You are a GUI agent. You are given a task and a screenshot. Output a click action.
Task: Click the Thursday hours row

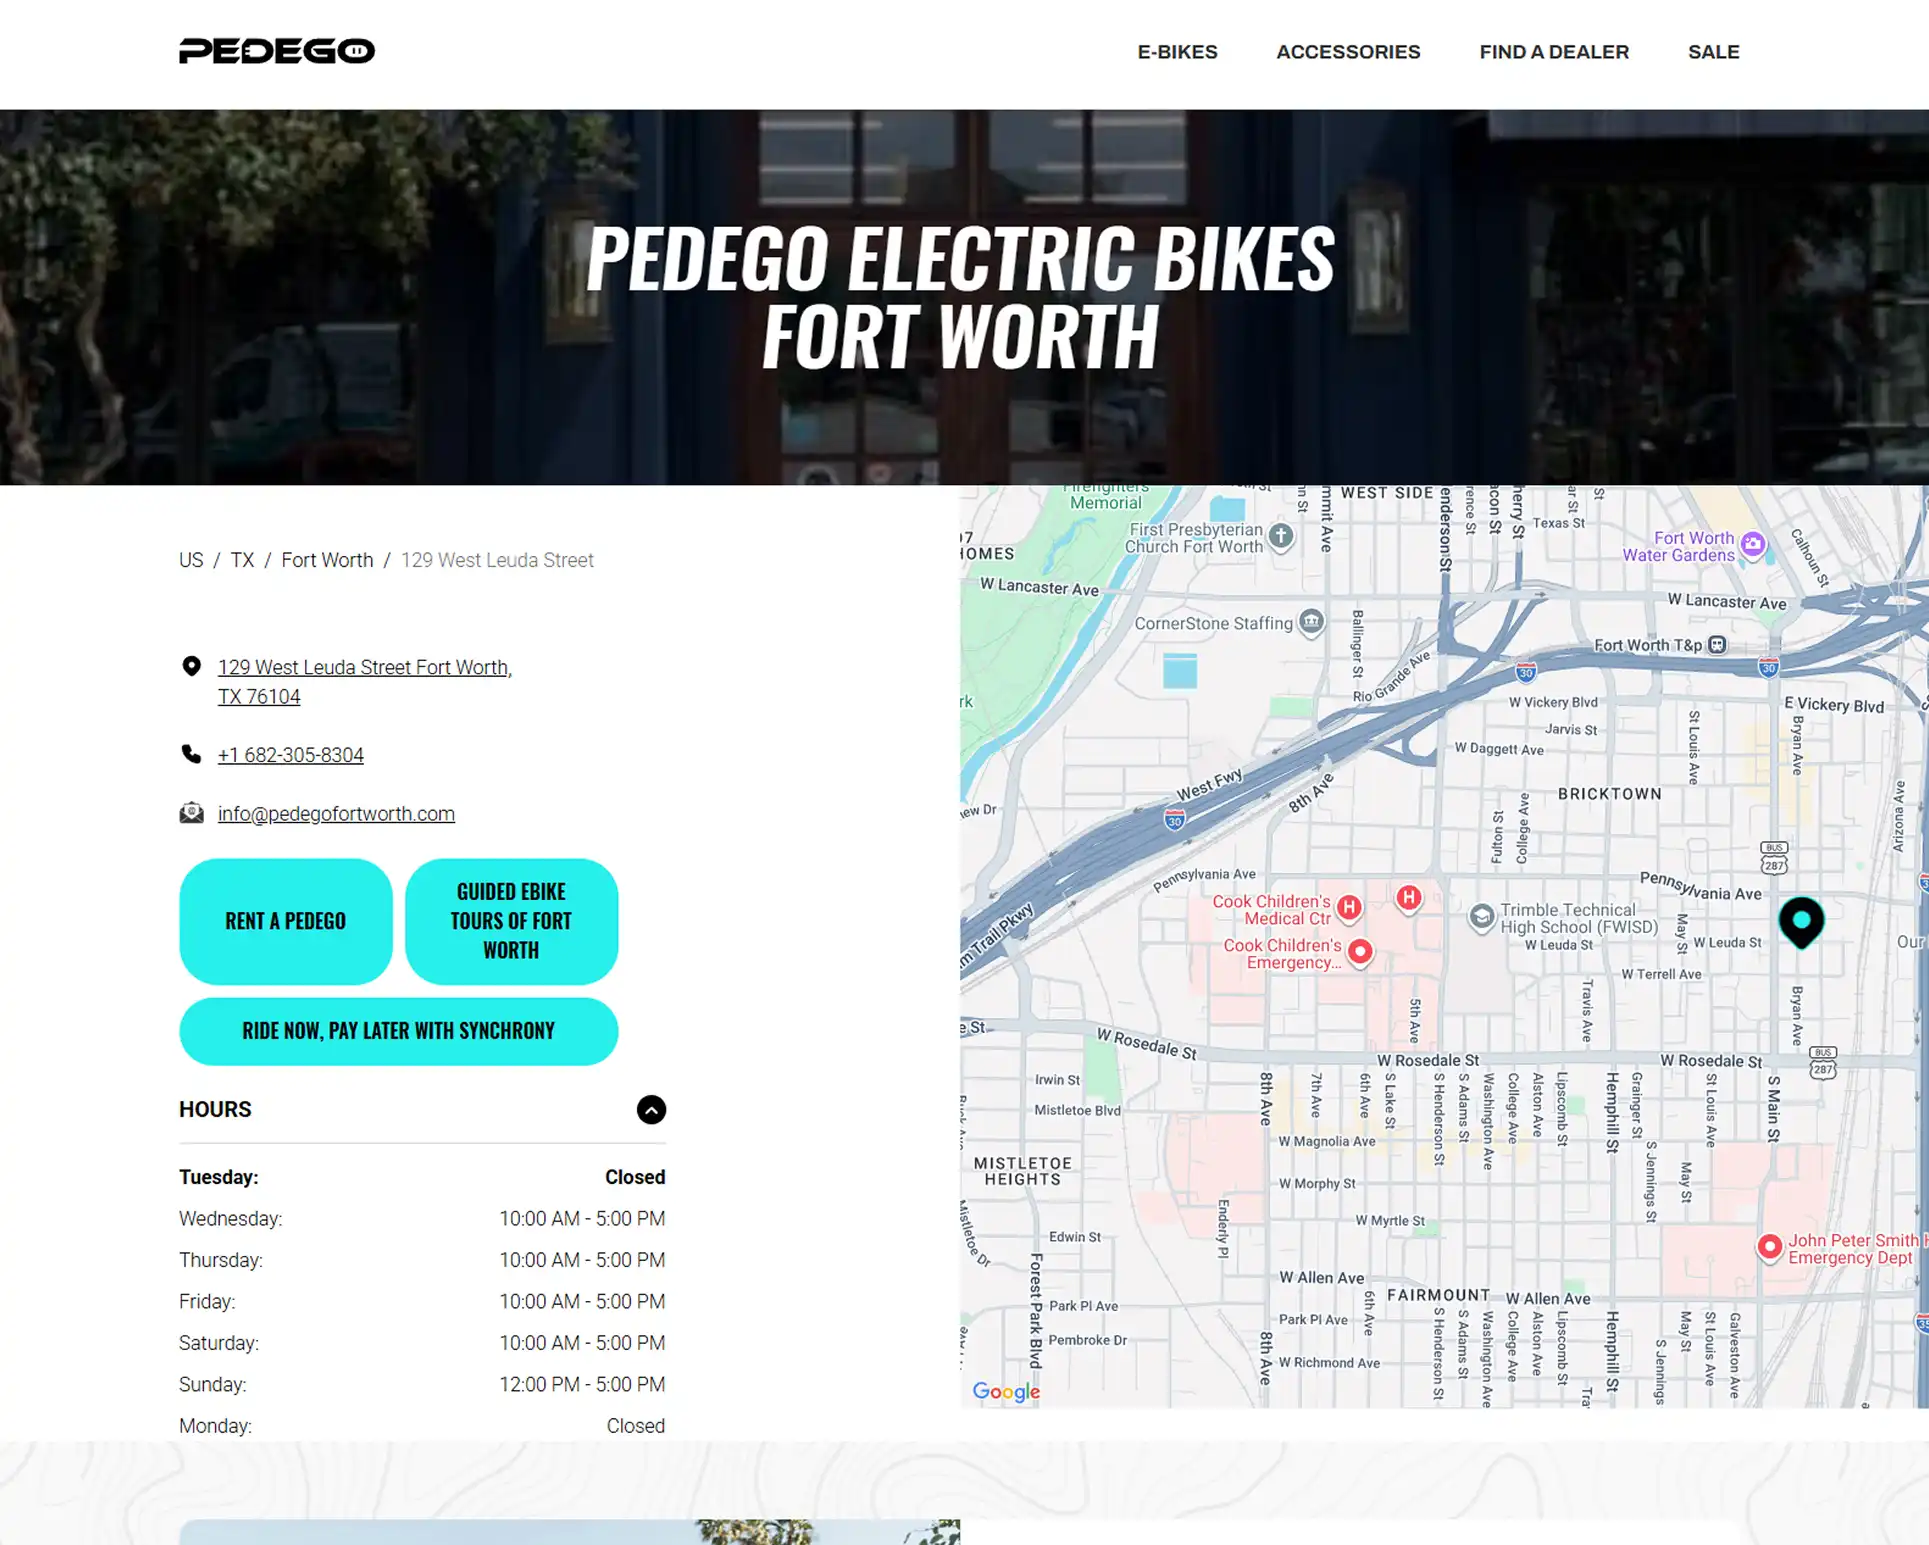coord(422,1260)
